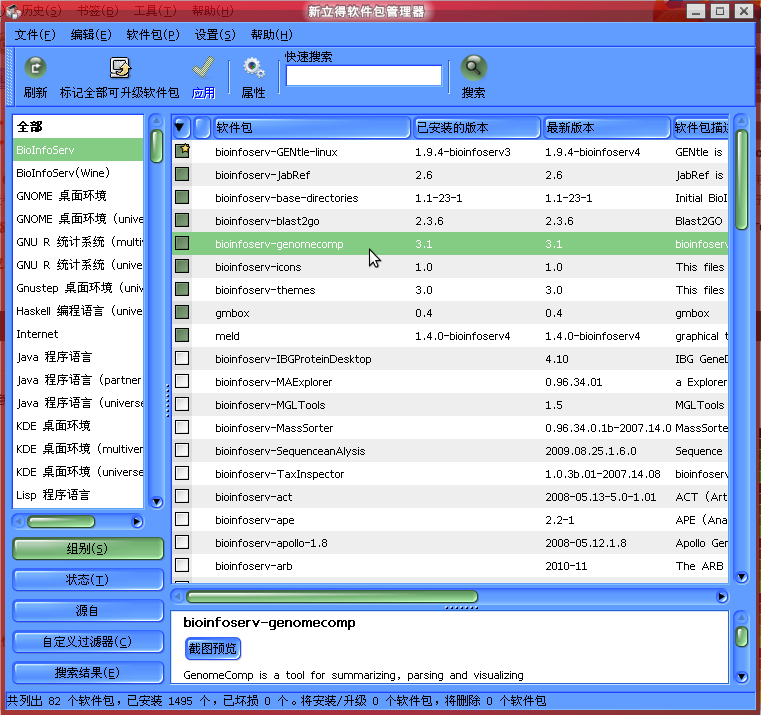Click status icon of bioinfoserv-GENtle-linux
Image resolution: width=761 pixels, height=715 pixels.
(x=182, y=151)
